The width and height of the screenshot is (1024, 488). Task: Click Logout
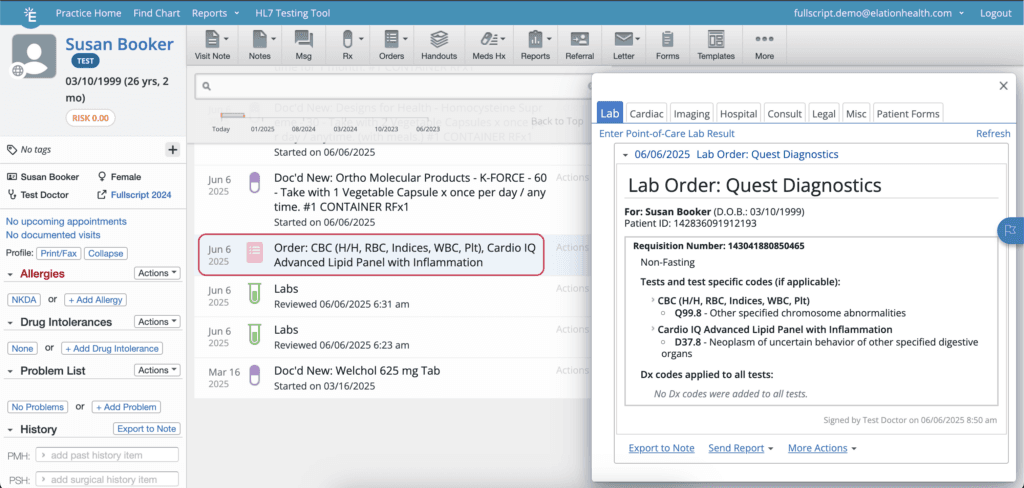coord(995,13)
